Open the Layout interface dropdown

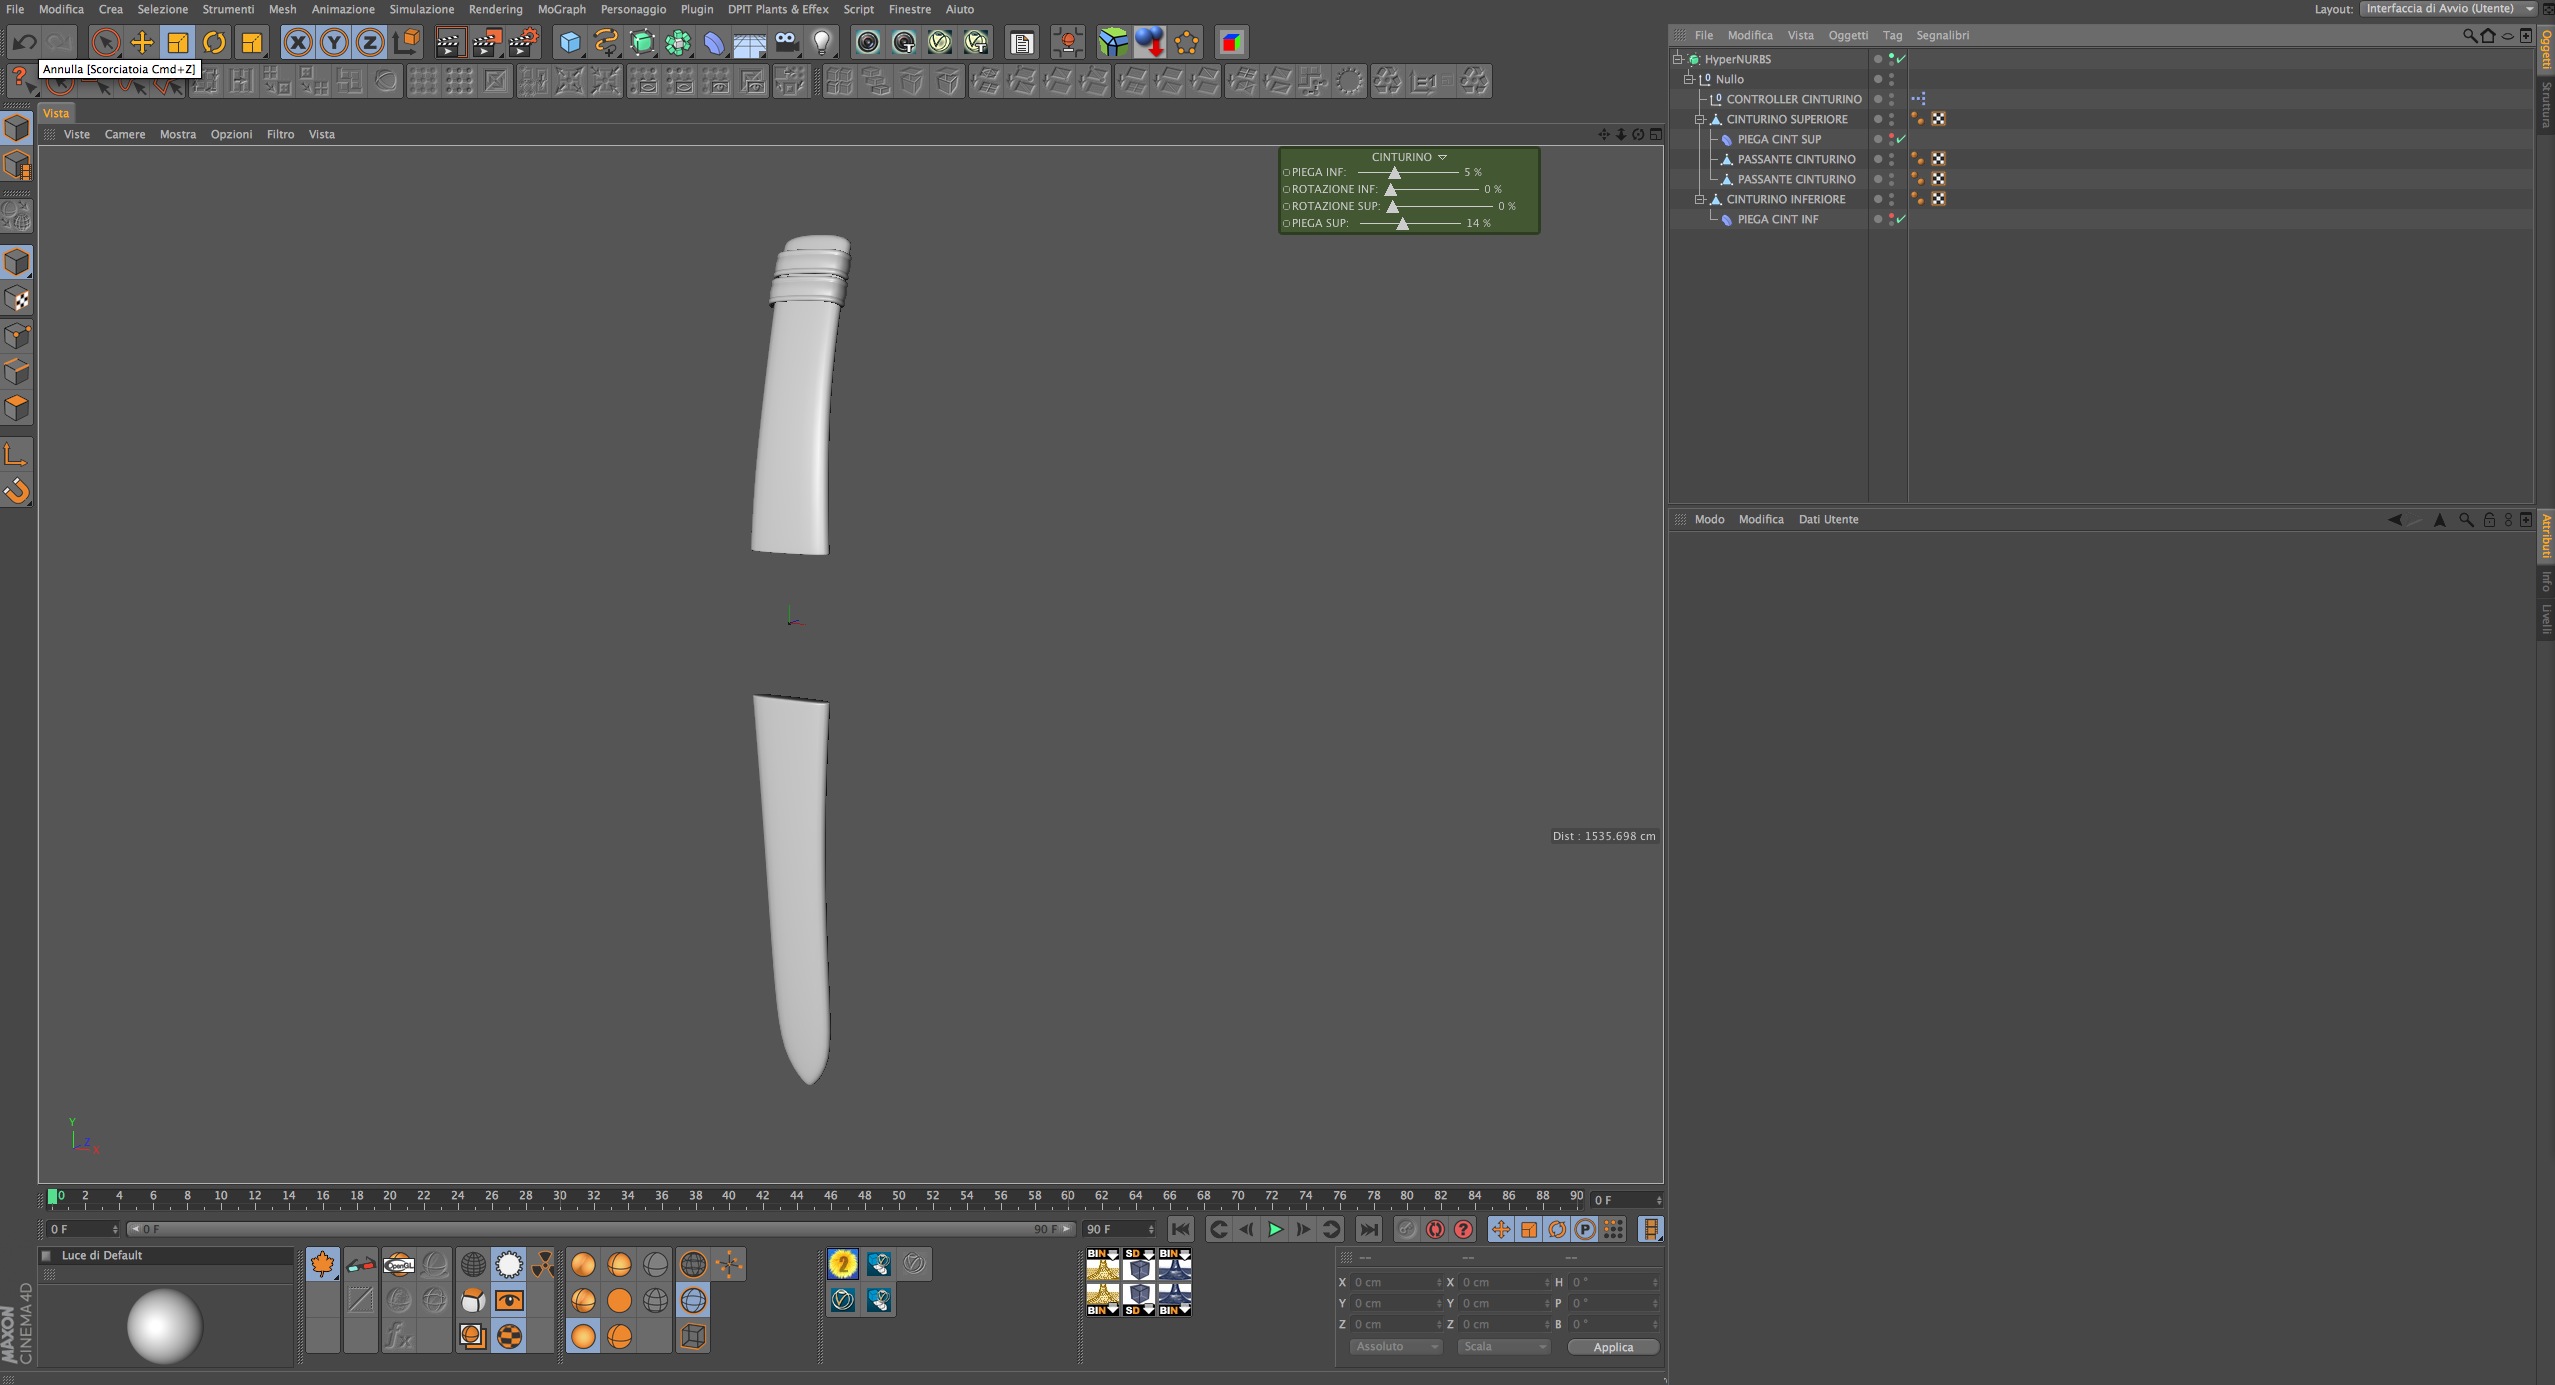(x=2447, y=9)
